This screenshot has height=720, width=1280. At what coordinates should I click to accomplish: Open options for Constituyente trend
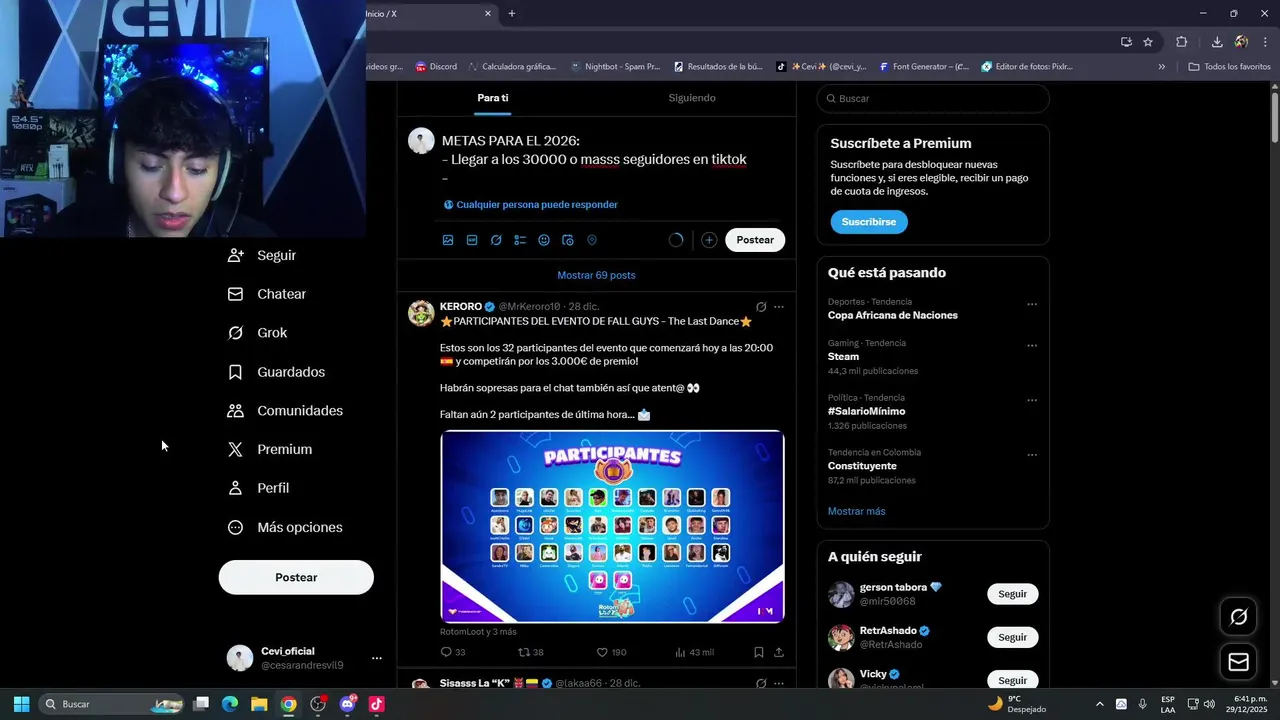(1032, 456)
